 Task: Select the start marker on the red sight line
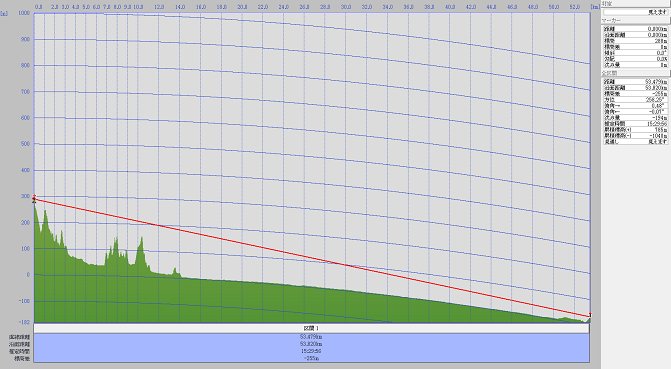34,198
